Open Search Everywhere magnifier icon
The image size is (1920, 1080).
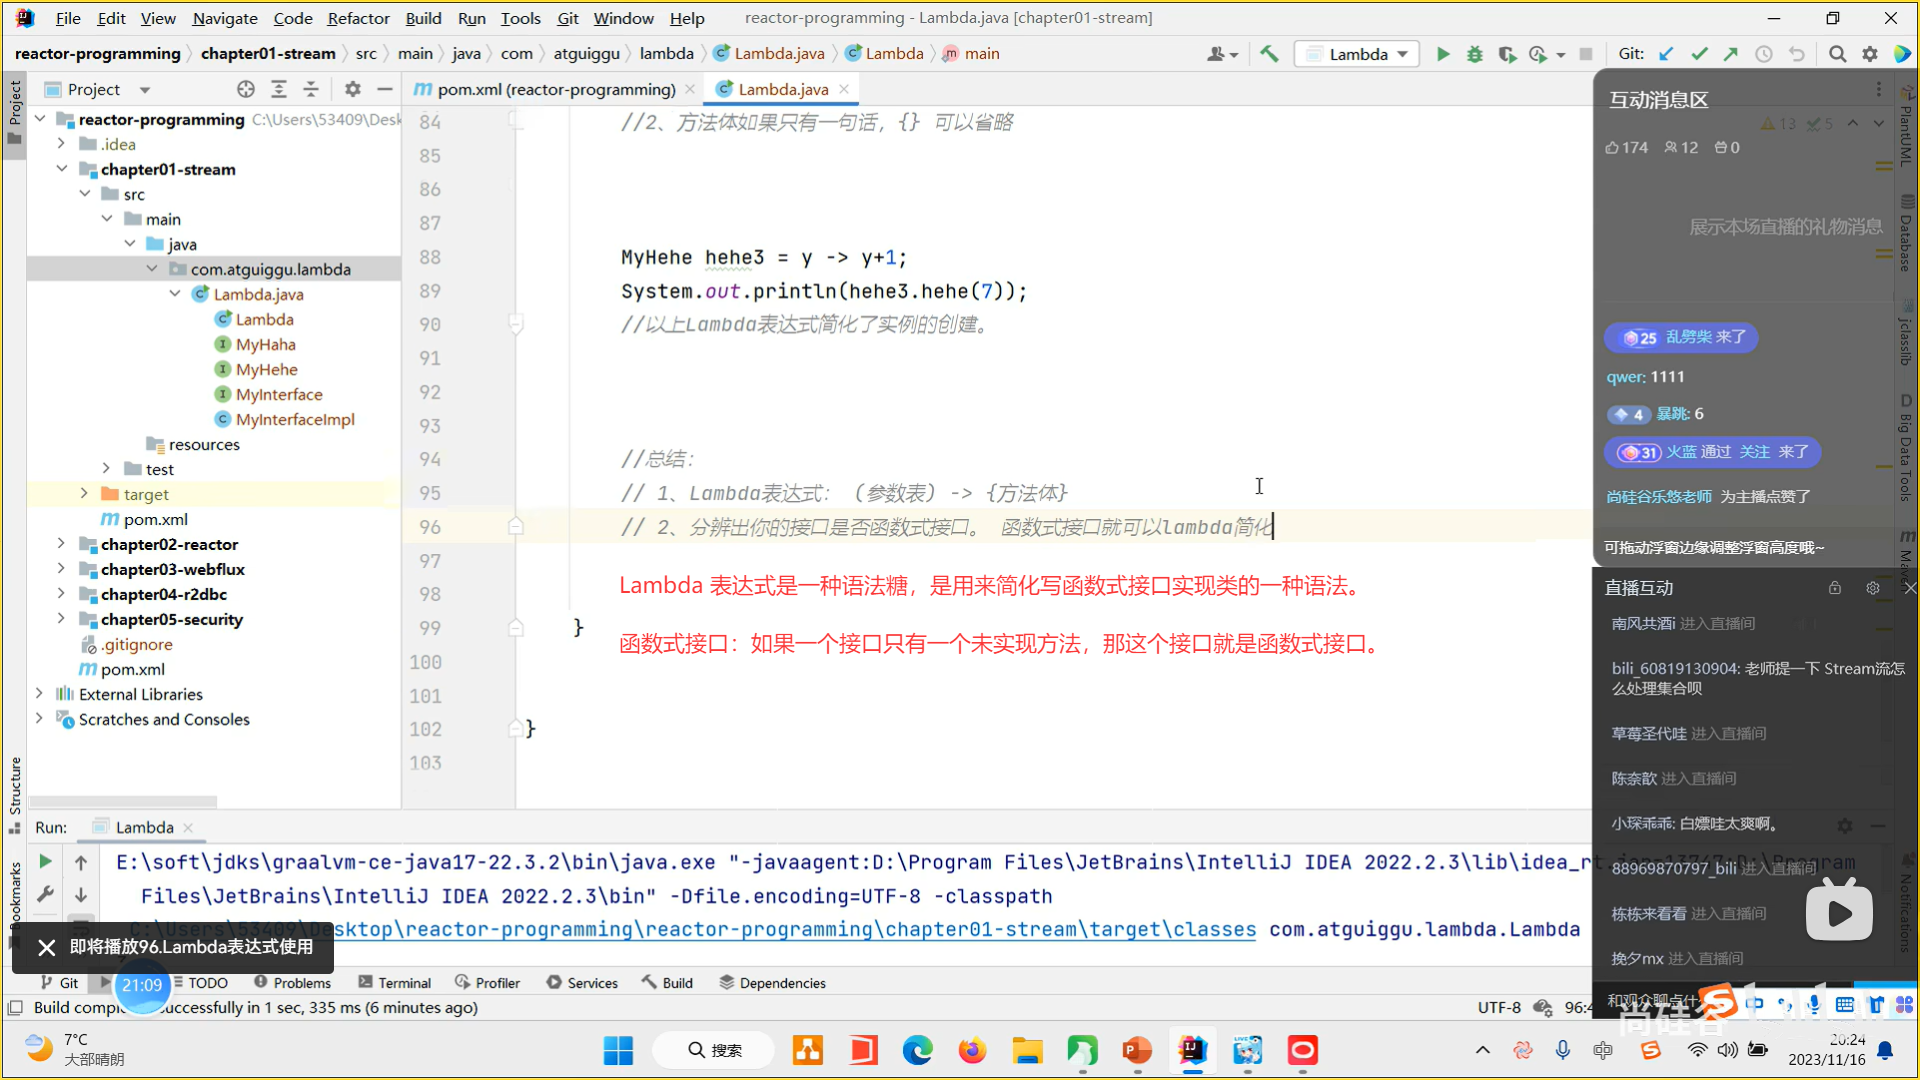1837,54
